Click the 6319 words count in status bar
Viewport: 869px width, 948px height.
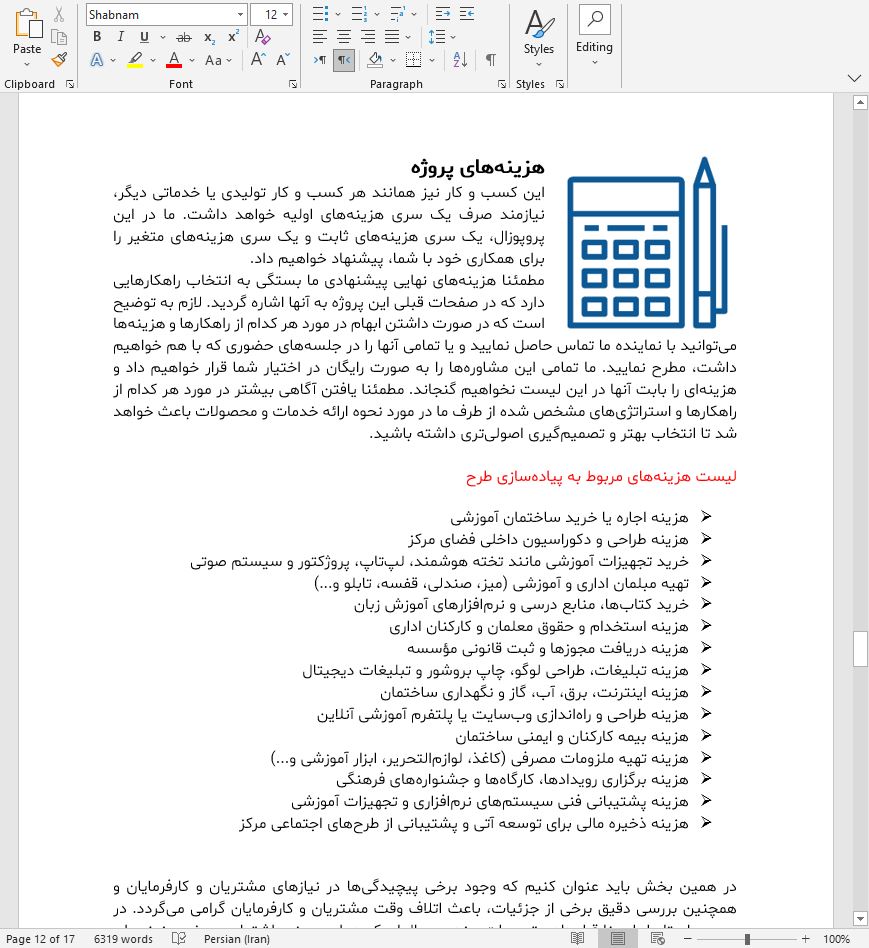click(x=123, y=939)
